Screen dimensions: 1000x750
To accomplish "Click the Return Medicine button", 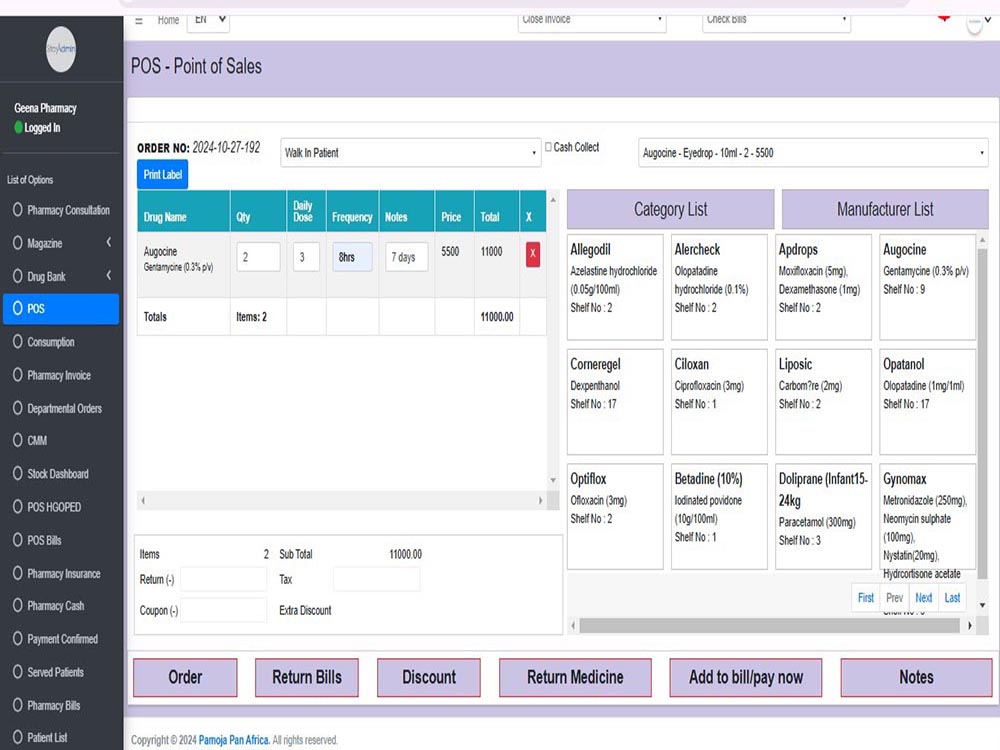I will point(575,677).
